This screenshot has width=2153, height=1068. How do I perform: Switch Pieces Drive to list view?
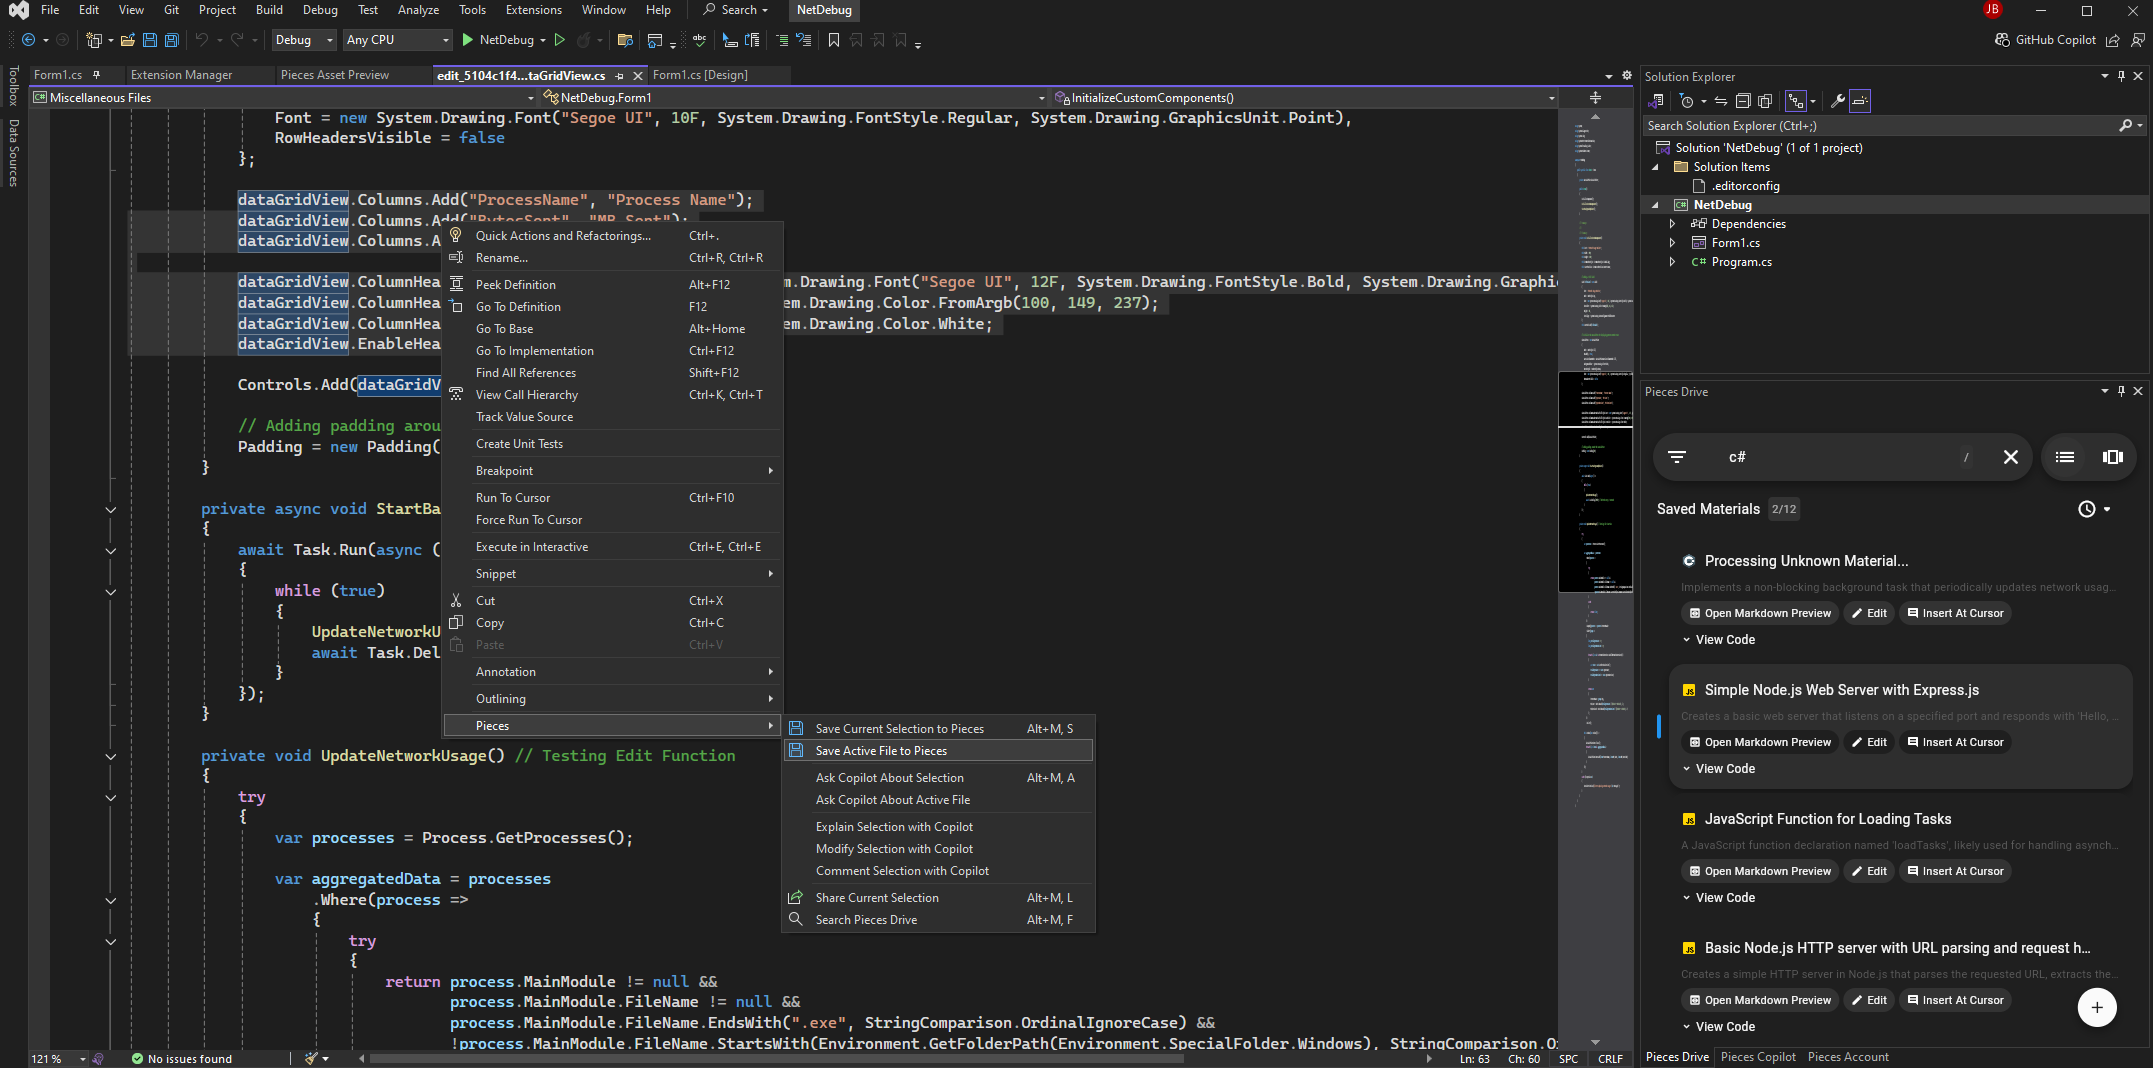[2065, 457]
